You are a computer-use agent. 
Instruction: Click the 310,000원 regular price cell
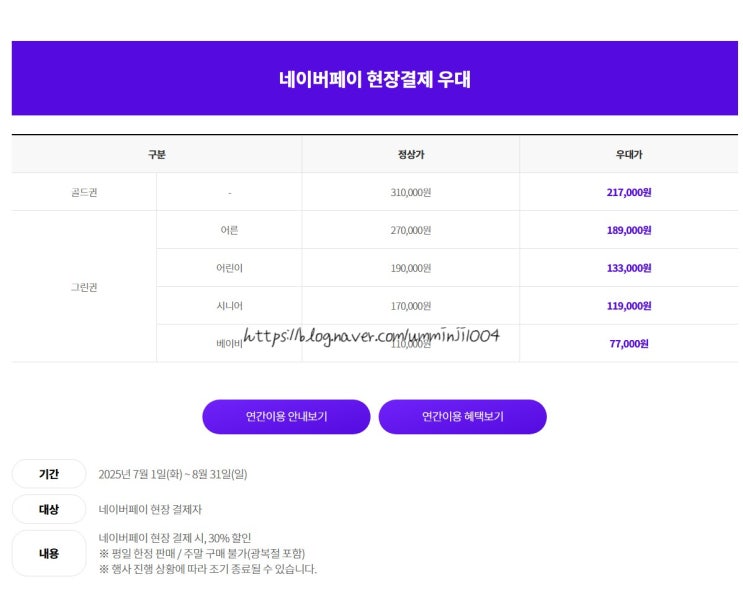(x=411, y=192)
